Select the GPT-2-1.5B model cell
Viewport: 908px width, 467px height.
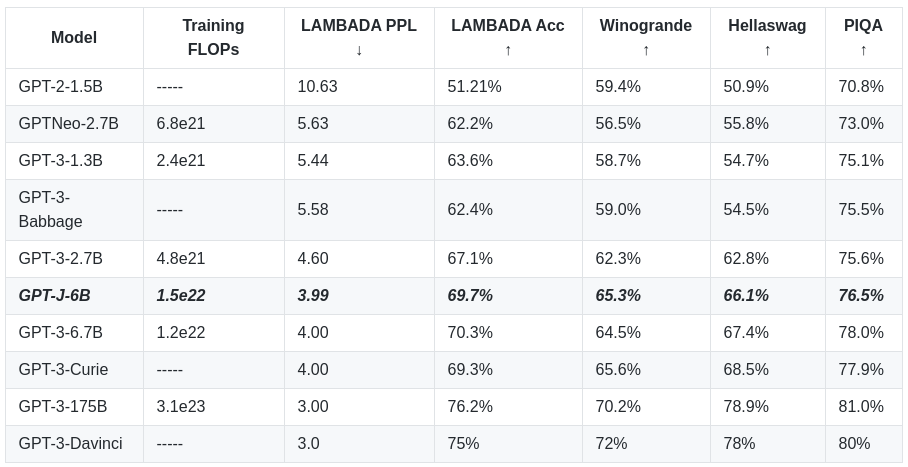[61, 87]
